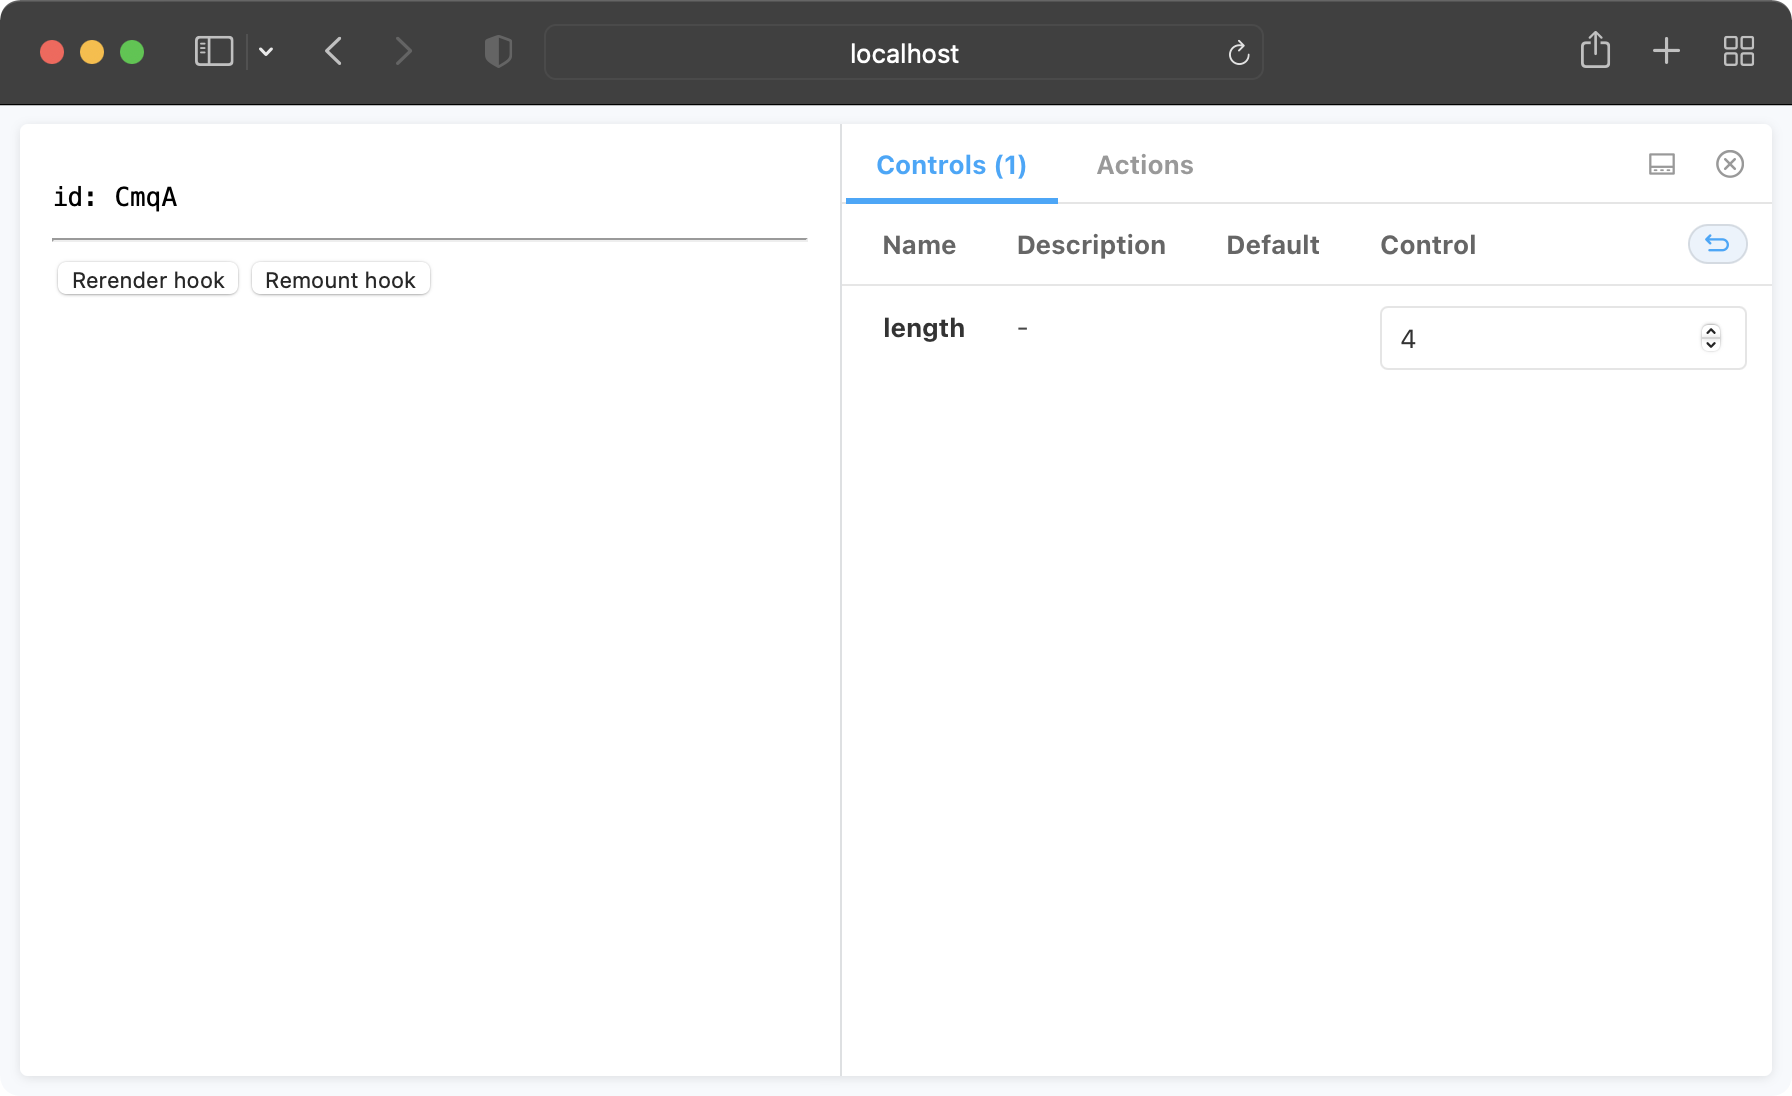Toggle the browser sidebar icon

pos(213,51)
